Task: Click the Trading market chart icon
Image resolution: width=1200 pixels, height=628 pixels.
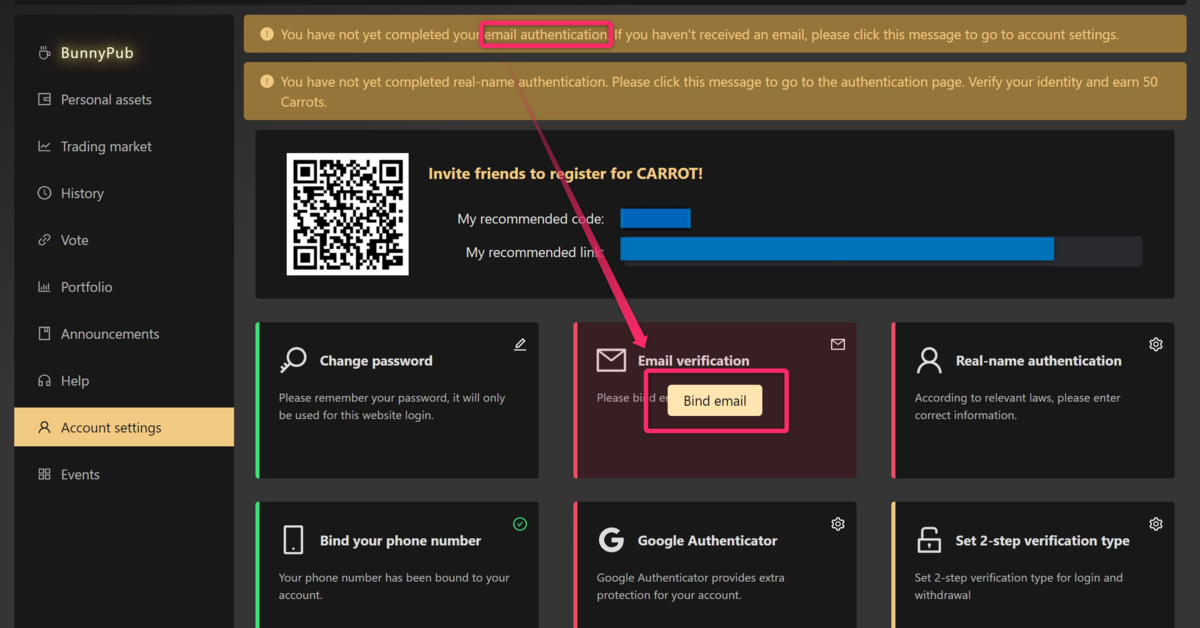Action: pos(44,146)
